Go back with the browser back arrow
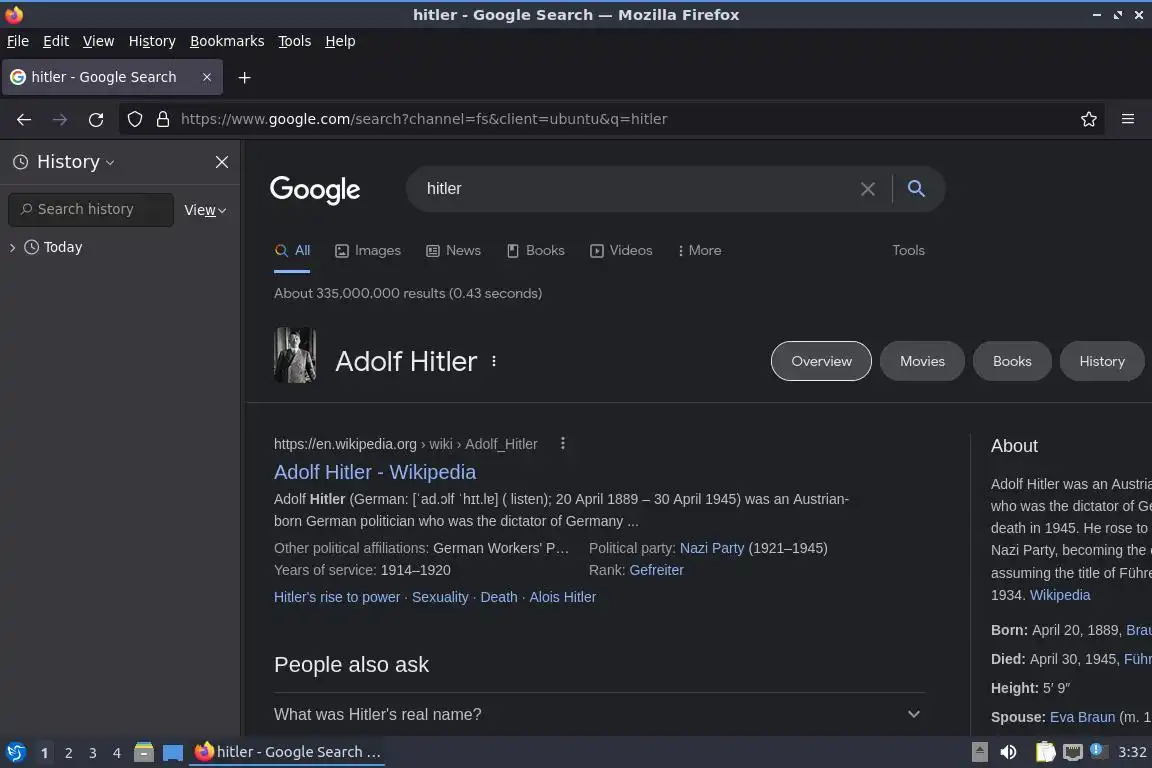The height and width of the screenshot is (768, 1152). pos(24,119)
